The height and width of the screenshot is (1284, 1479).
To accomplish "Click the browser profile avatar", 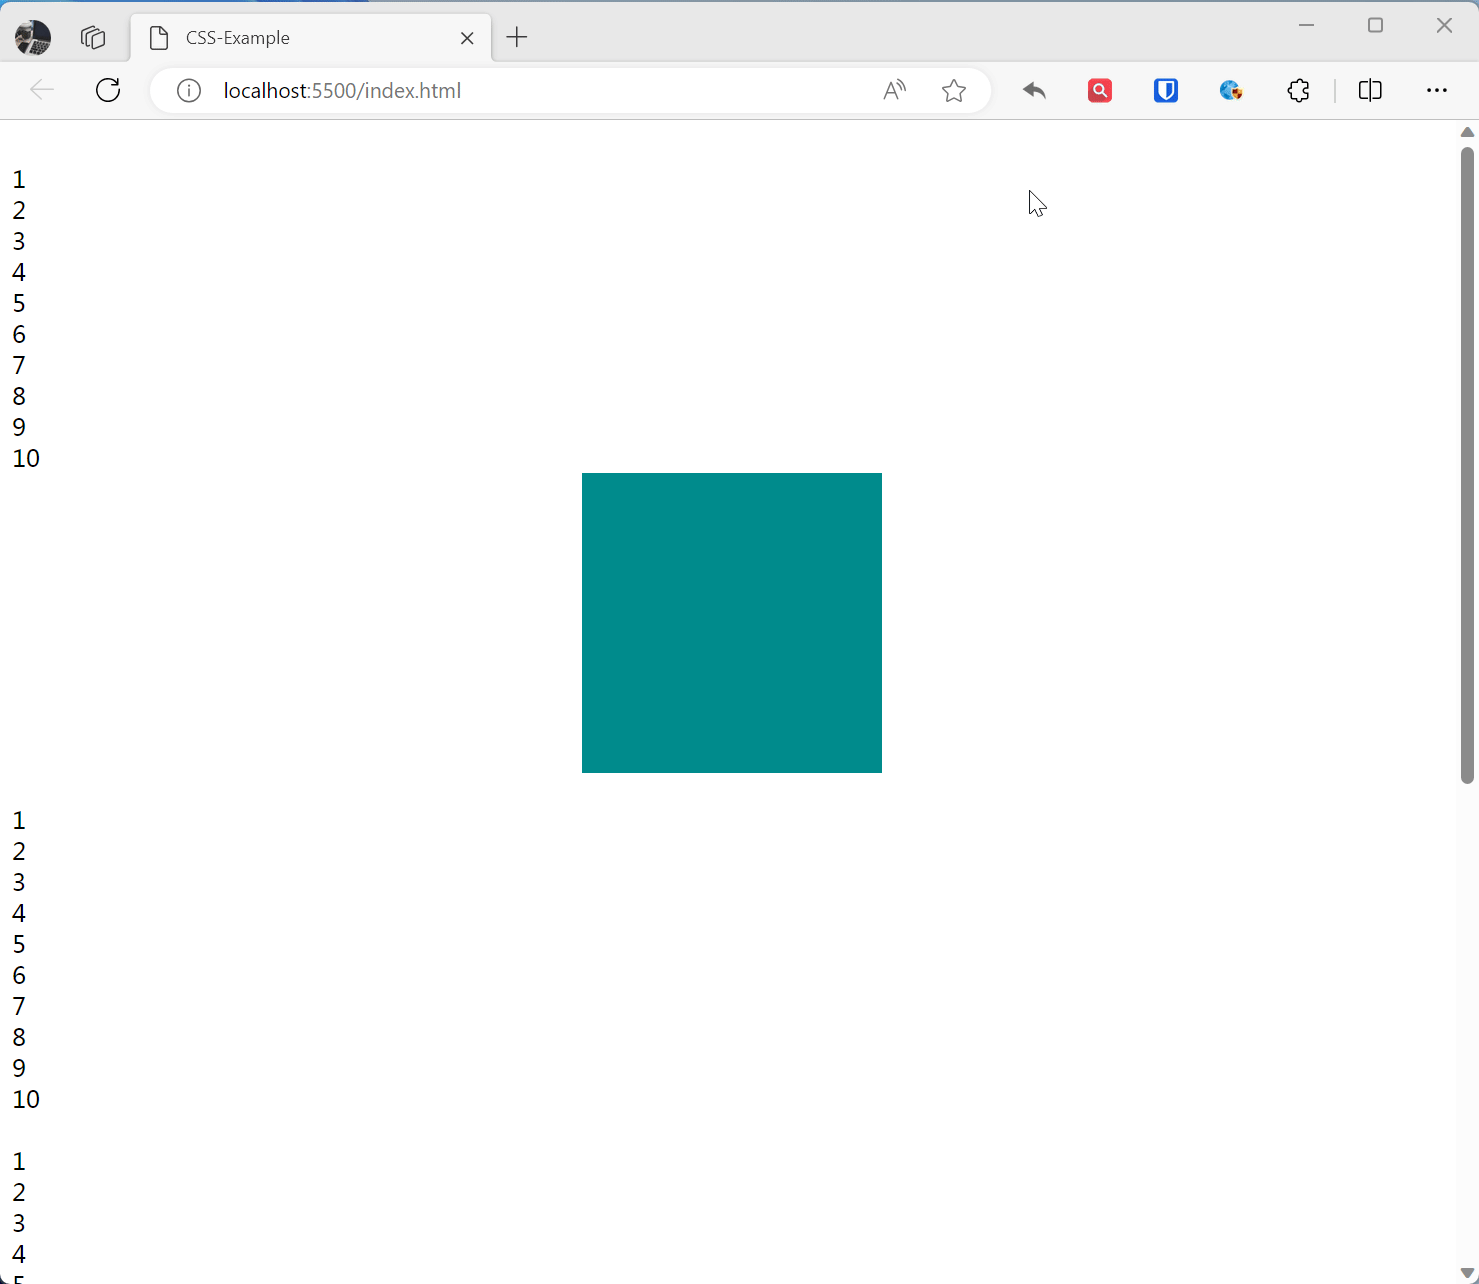I will pyautogui.click(x=33, y=38).
